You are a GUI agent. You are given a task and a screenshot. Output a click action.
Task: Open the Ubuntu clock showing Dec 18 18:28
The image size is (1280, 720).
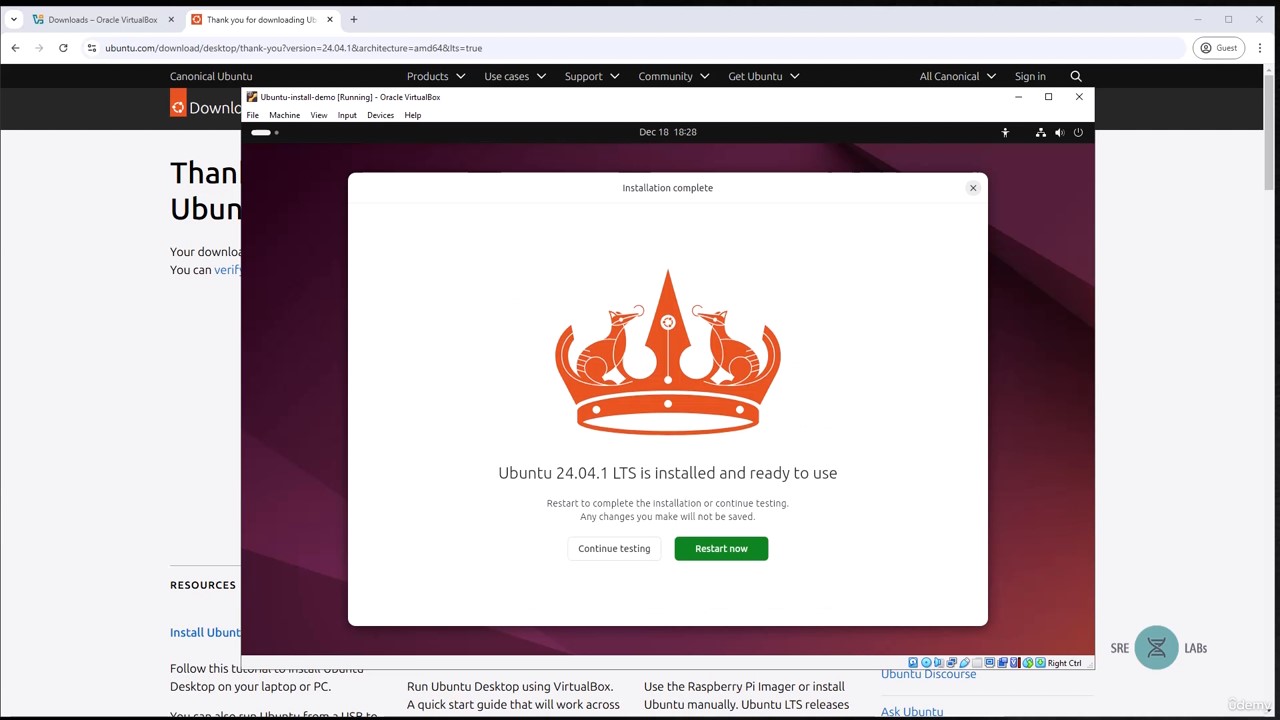click(668, 132)
